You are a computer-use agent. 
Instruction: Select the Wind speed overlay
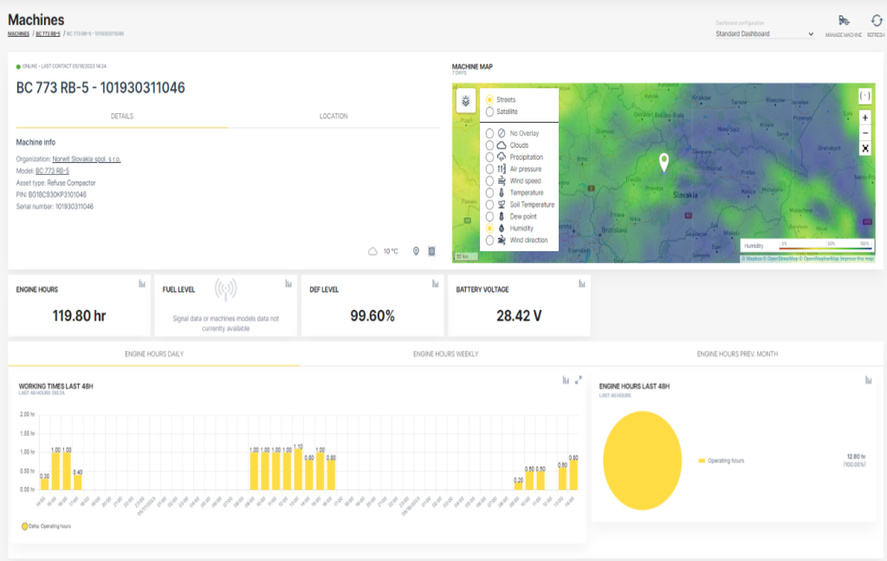pyautogui.click(x=490, y=181)
